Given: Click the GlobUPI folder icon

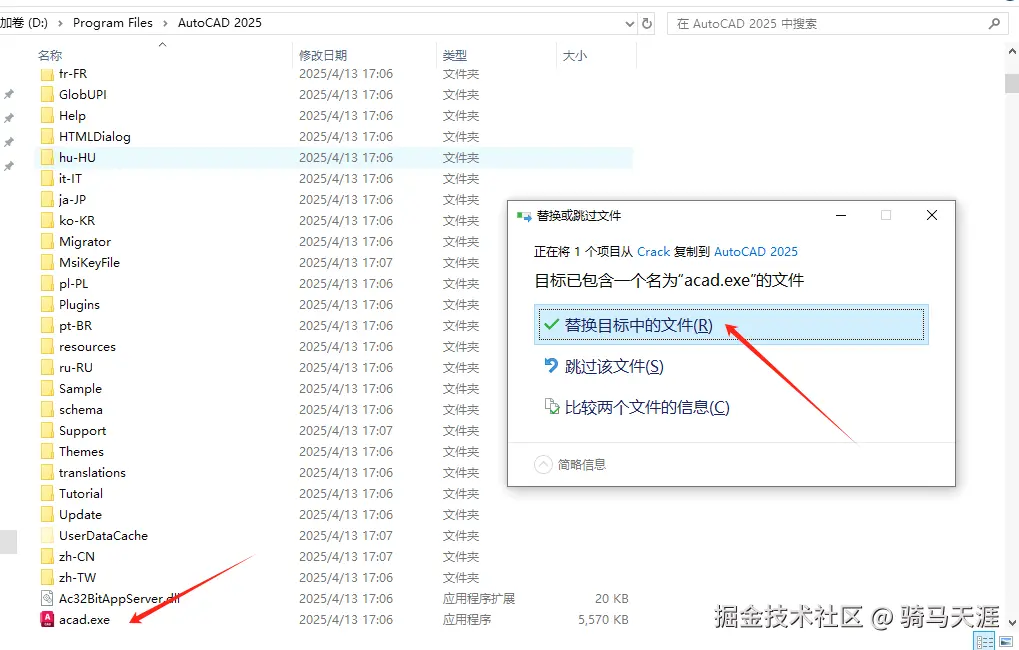Looking at the screenshot, I should coord(47,95).
